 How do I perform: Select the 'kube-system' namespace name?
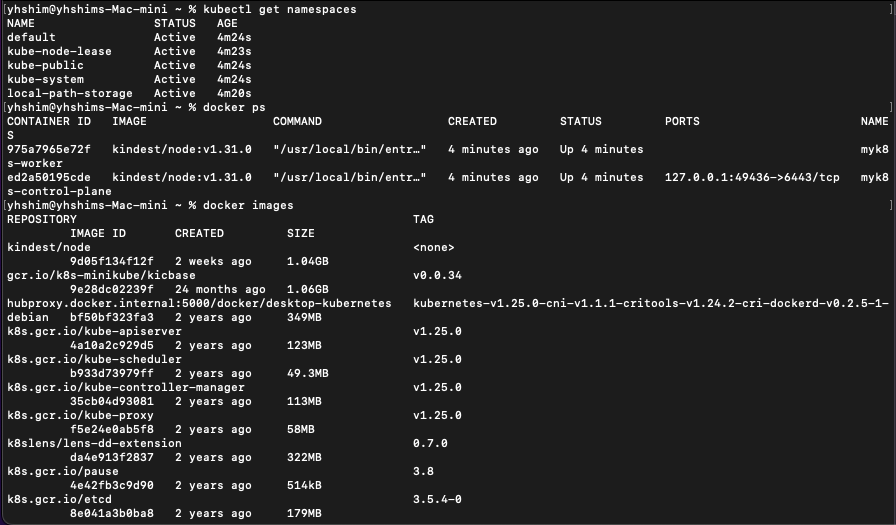(x=45, y=79)
